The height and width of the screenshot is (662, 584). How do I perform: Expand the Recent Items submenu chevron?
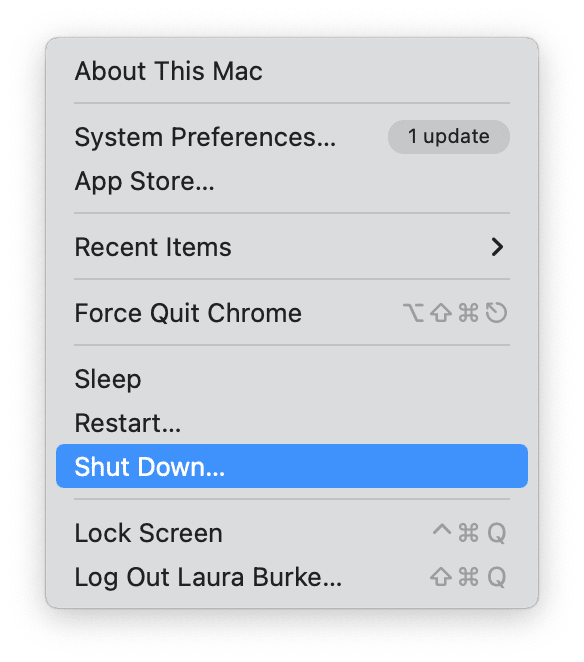[x=497, y=247]
